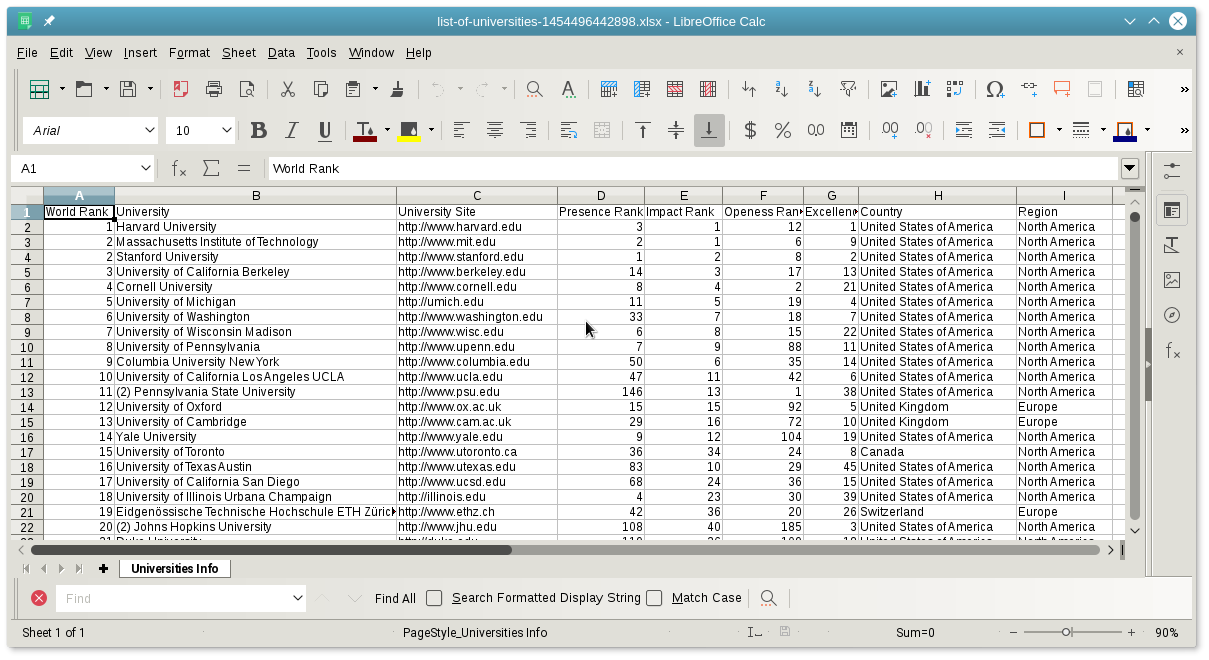The width and height of the screenshot is (1209, 660).
Task: Click the Insert Image icon
Action: point(888,89)
